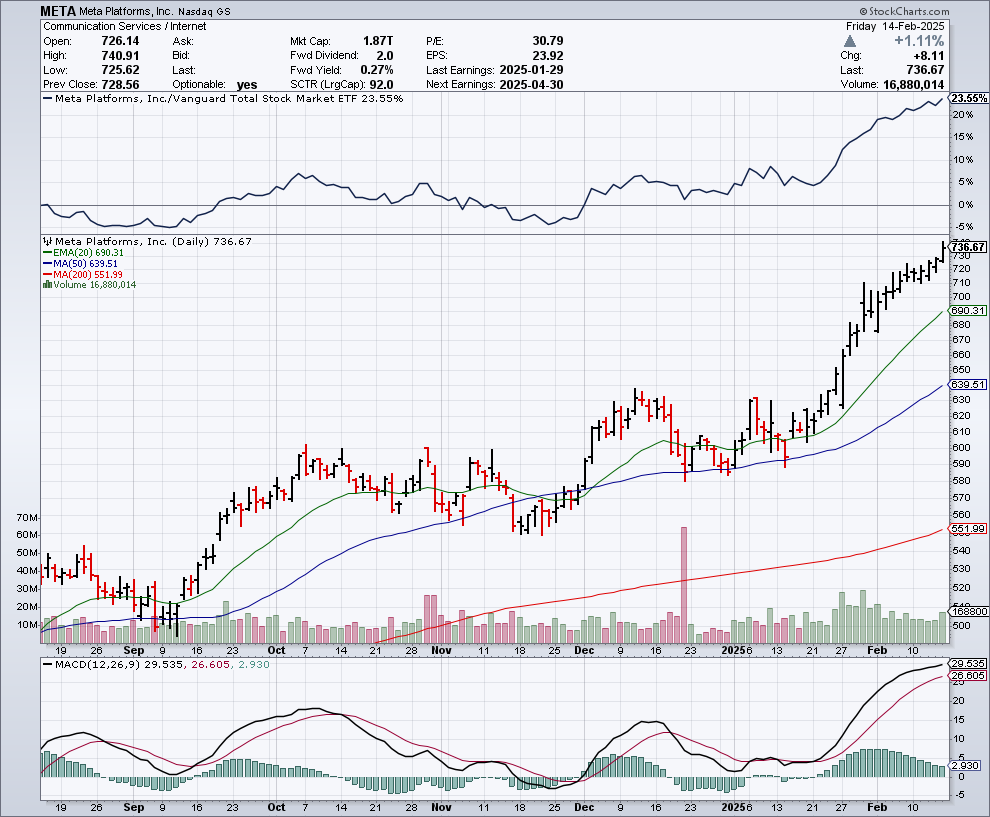990x817 pixels.
Task: Click the date Friday 14-Feb-2025
Action: (895, 27)
